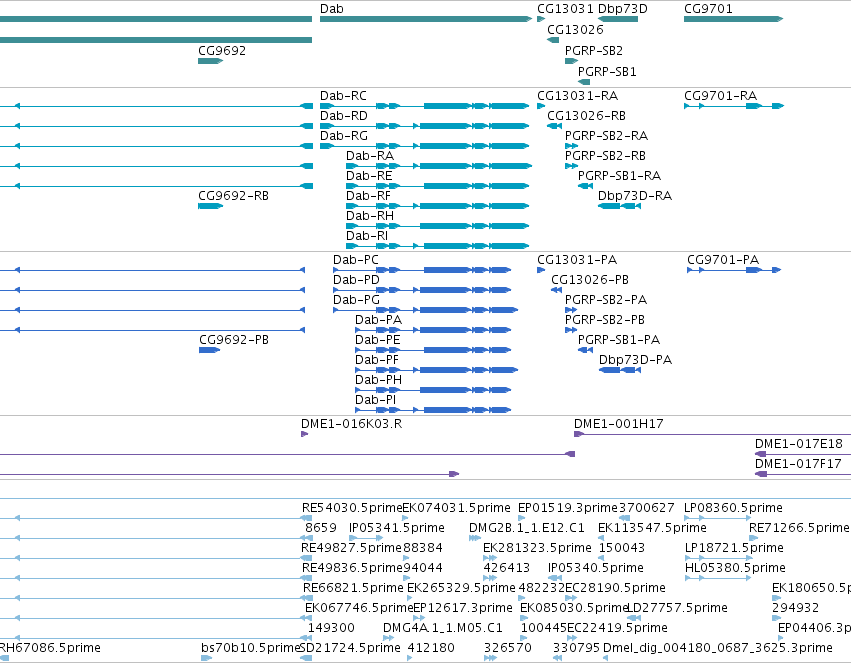
Task: Select the EK074031.5prime EST label
Action: coord(456,508)
